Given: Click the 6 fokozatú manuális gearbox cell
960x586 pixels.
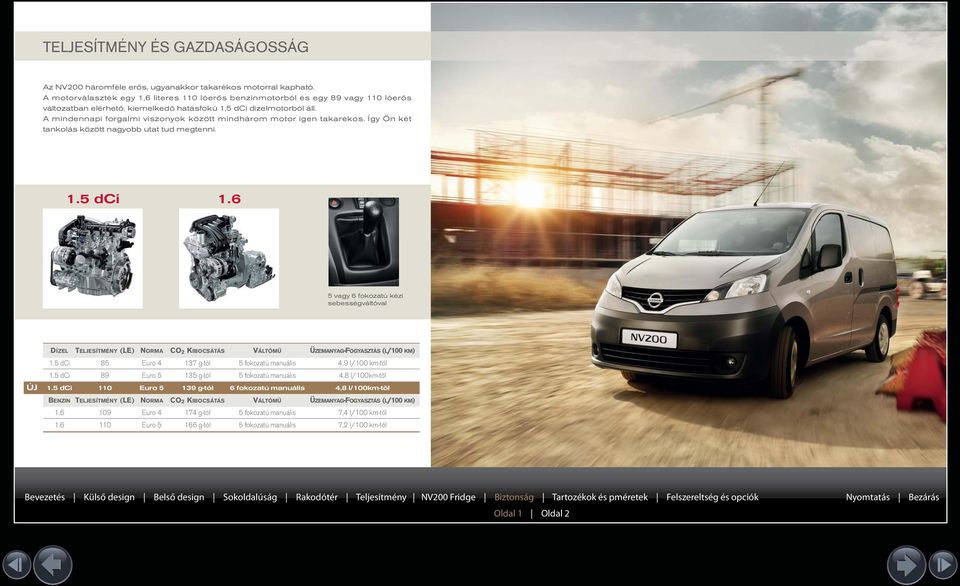Looking at the screenshot, I should tap(267, 388).
